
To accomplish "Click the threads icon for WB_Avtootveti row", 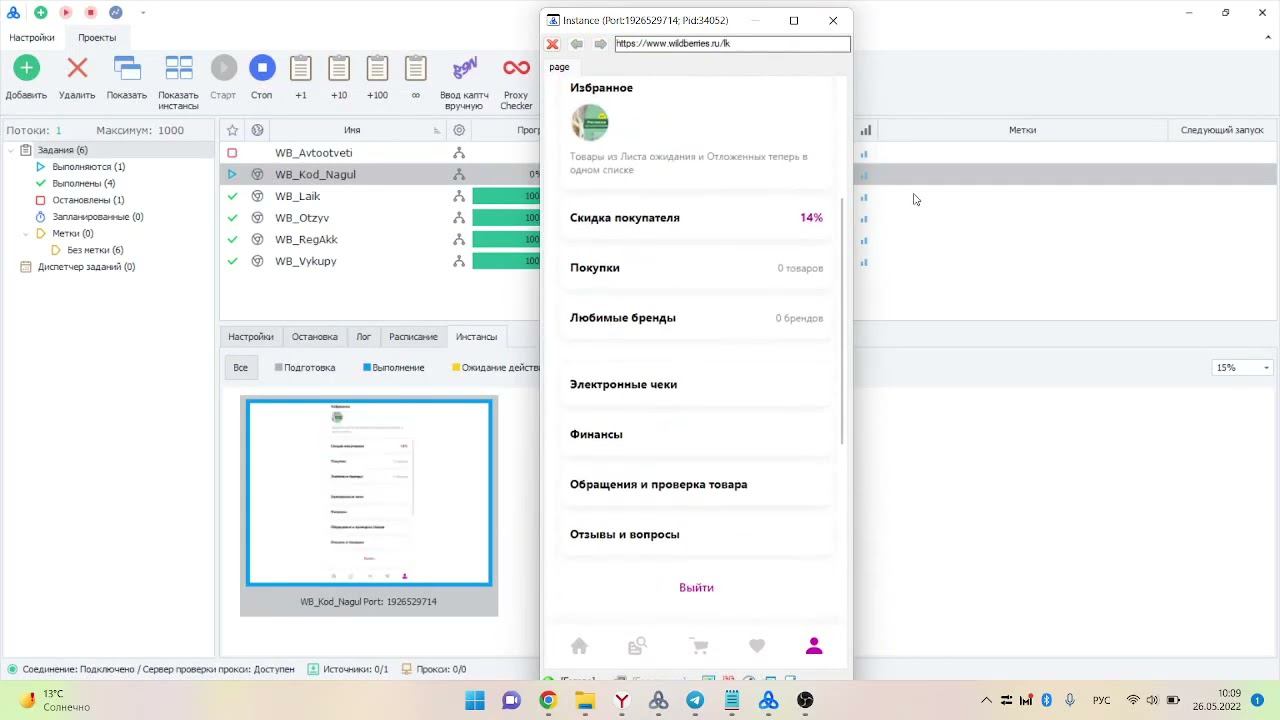I will pos(459,153).
